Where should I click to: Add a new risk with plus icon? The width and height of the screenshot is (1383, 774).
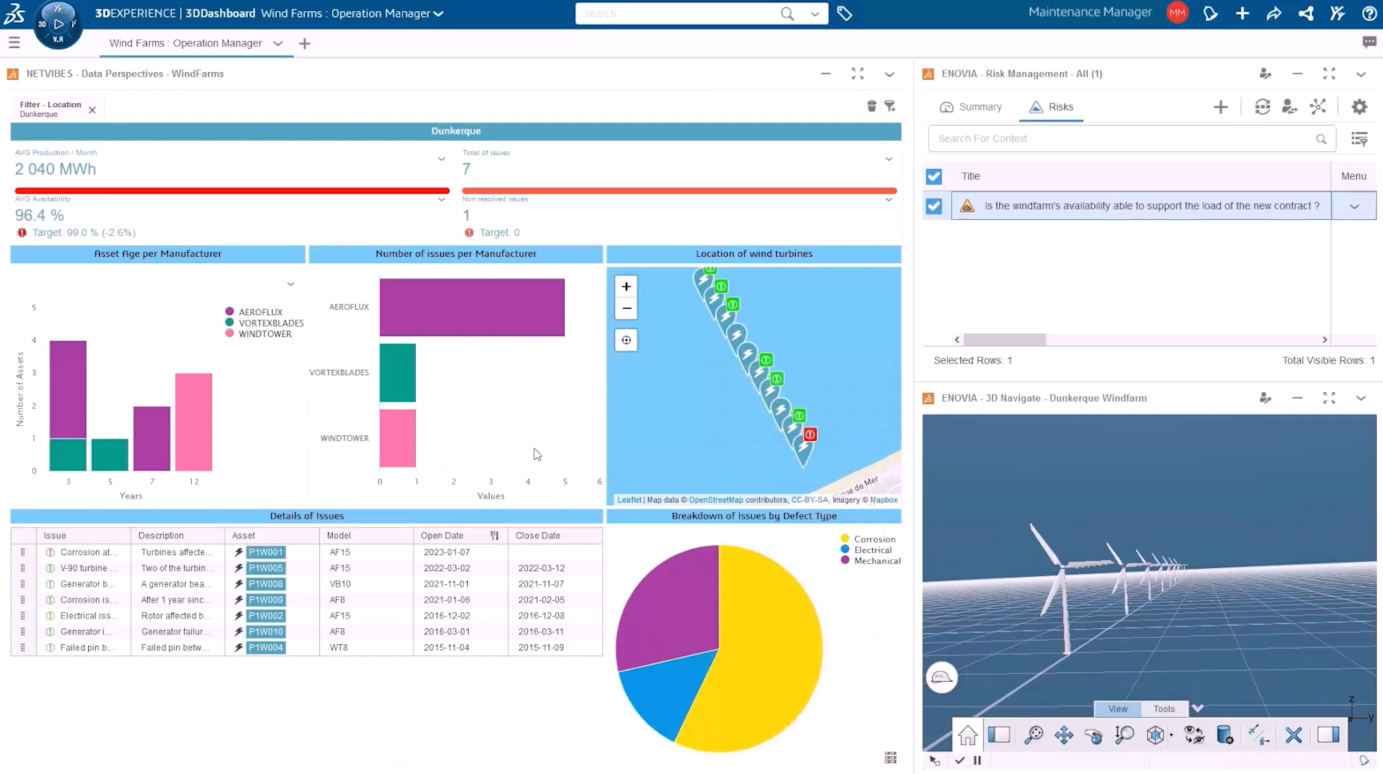(x=1220, y=107)
